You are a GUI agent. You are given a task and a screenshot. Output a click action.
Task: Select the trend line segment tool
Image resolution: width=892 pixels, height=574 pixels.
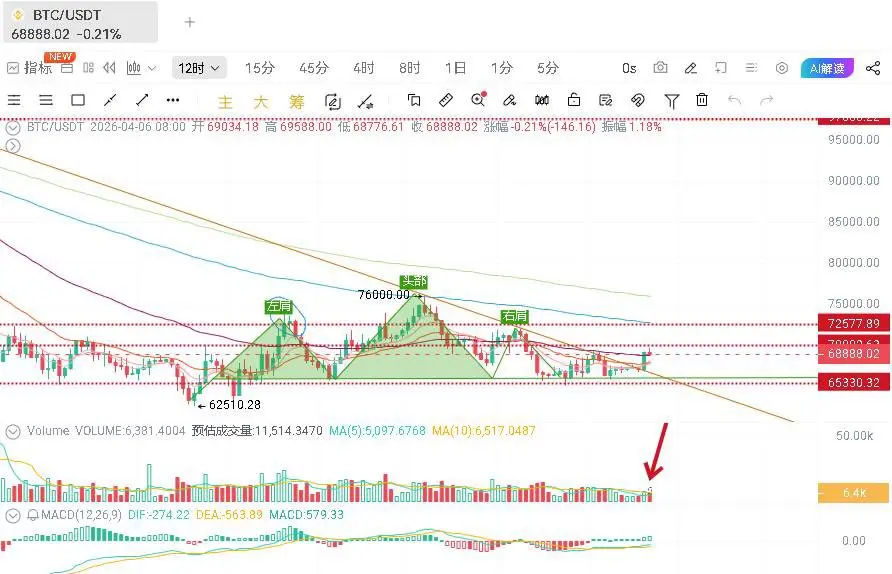(x=110, y=101)
